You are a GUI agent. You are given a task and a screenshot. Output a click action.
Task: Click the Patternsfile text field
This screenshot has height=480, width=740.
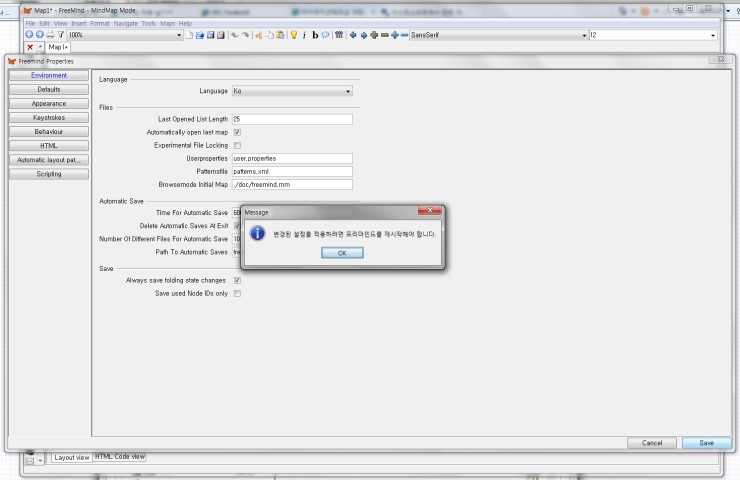(291, 171)
